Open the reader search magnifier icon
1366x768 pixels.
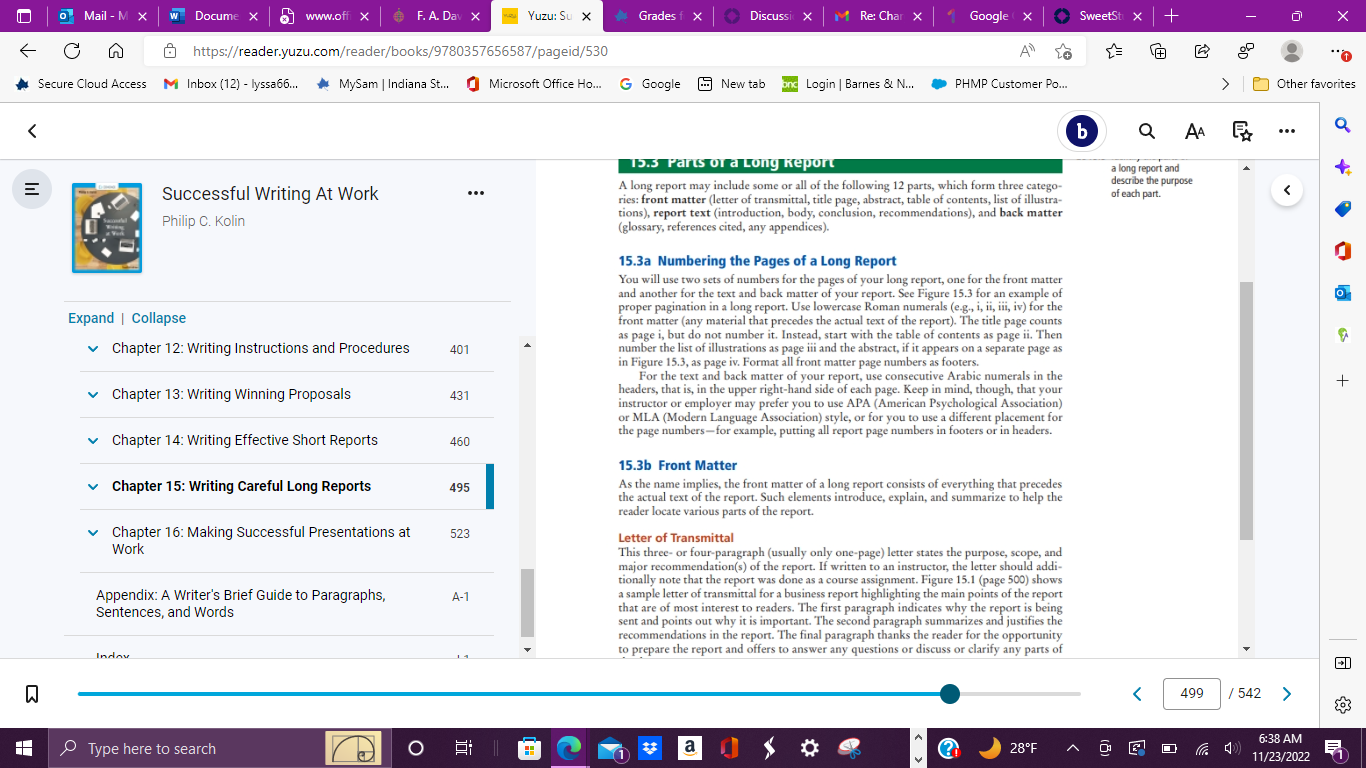coord(1147,131)
